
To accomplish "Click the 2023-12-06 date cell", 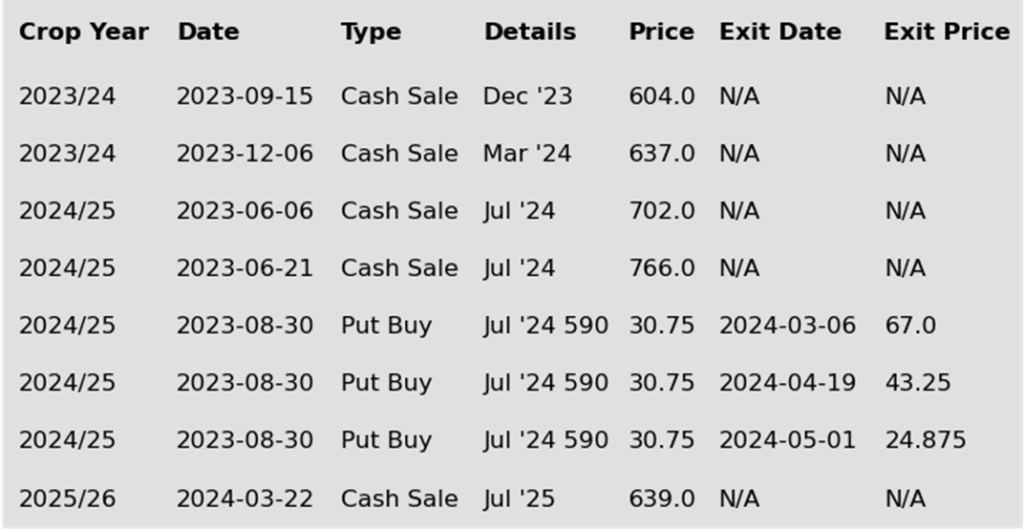I will 245,154.
